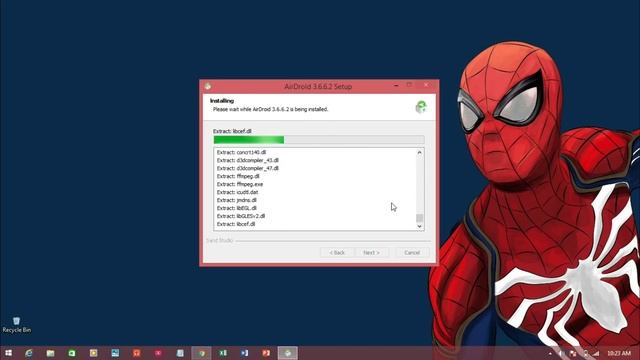The height and width of the screenshot is (360, 640).
Task: Open the orange-red taskbar app icon
Action: coord(137,353)
